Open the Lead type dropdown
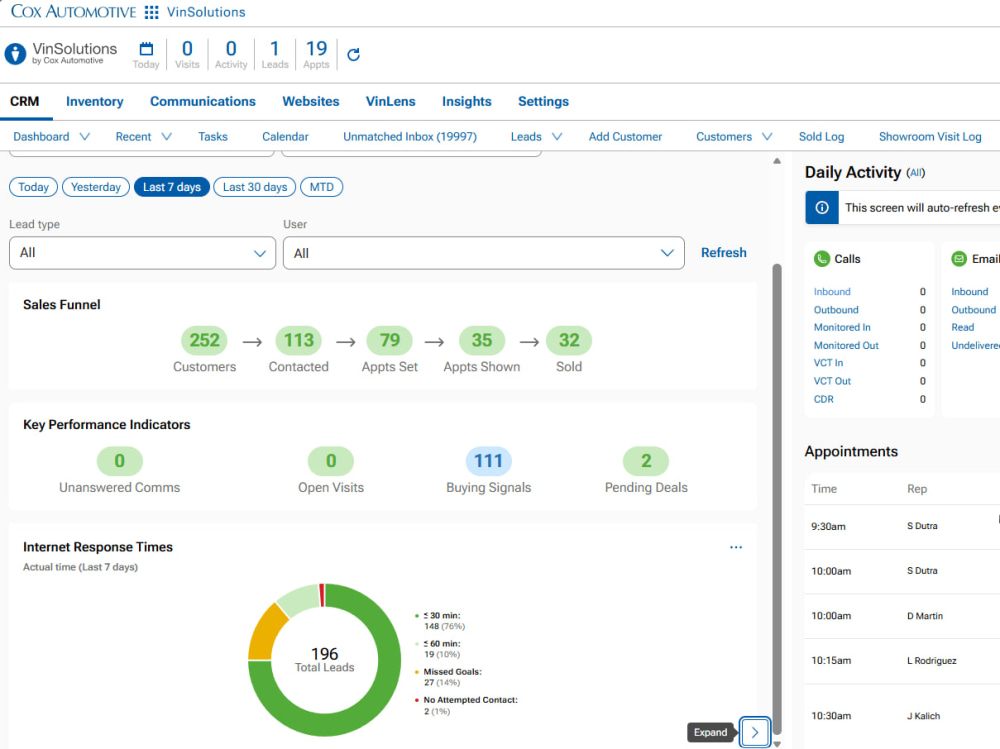1000x749 pixels. coord(142,253)
